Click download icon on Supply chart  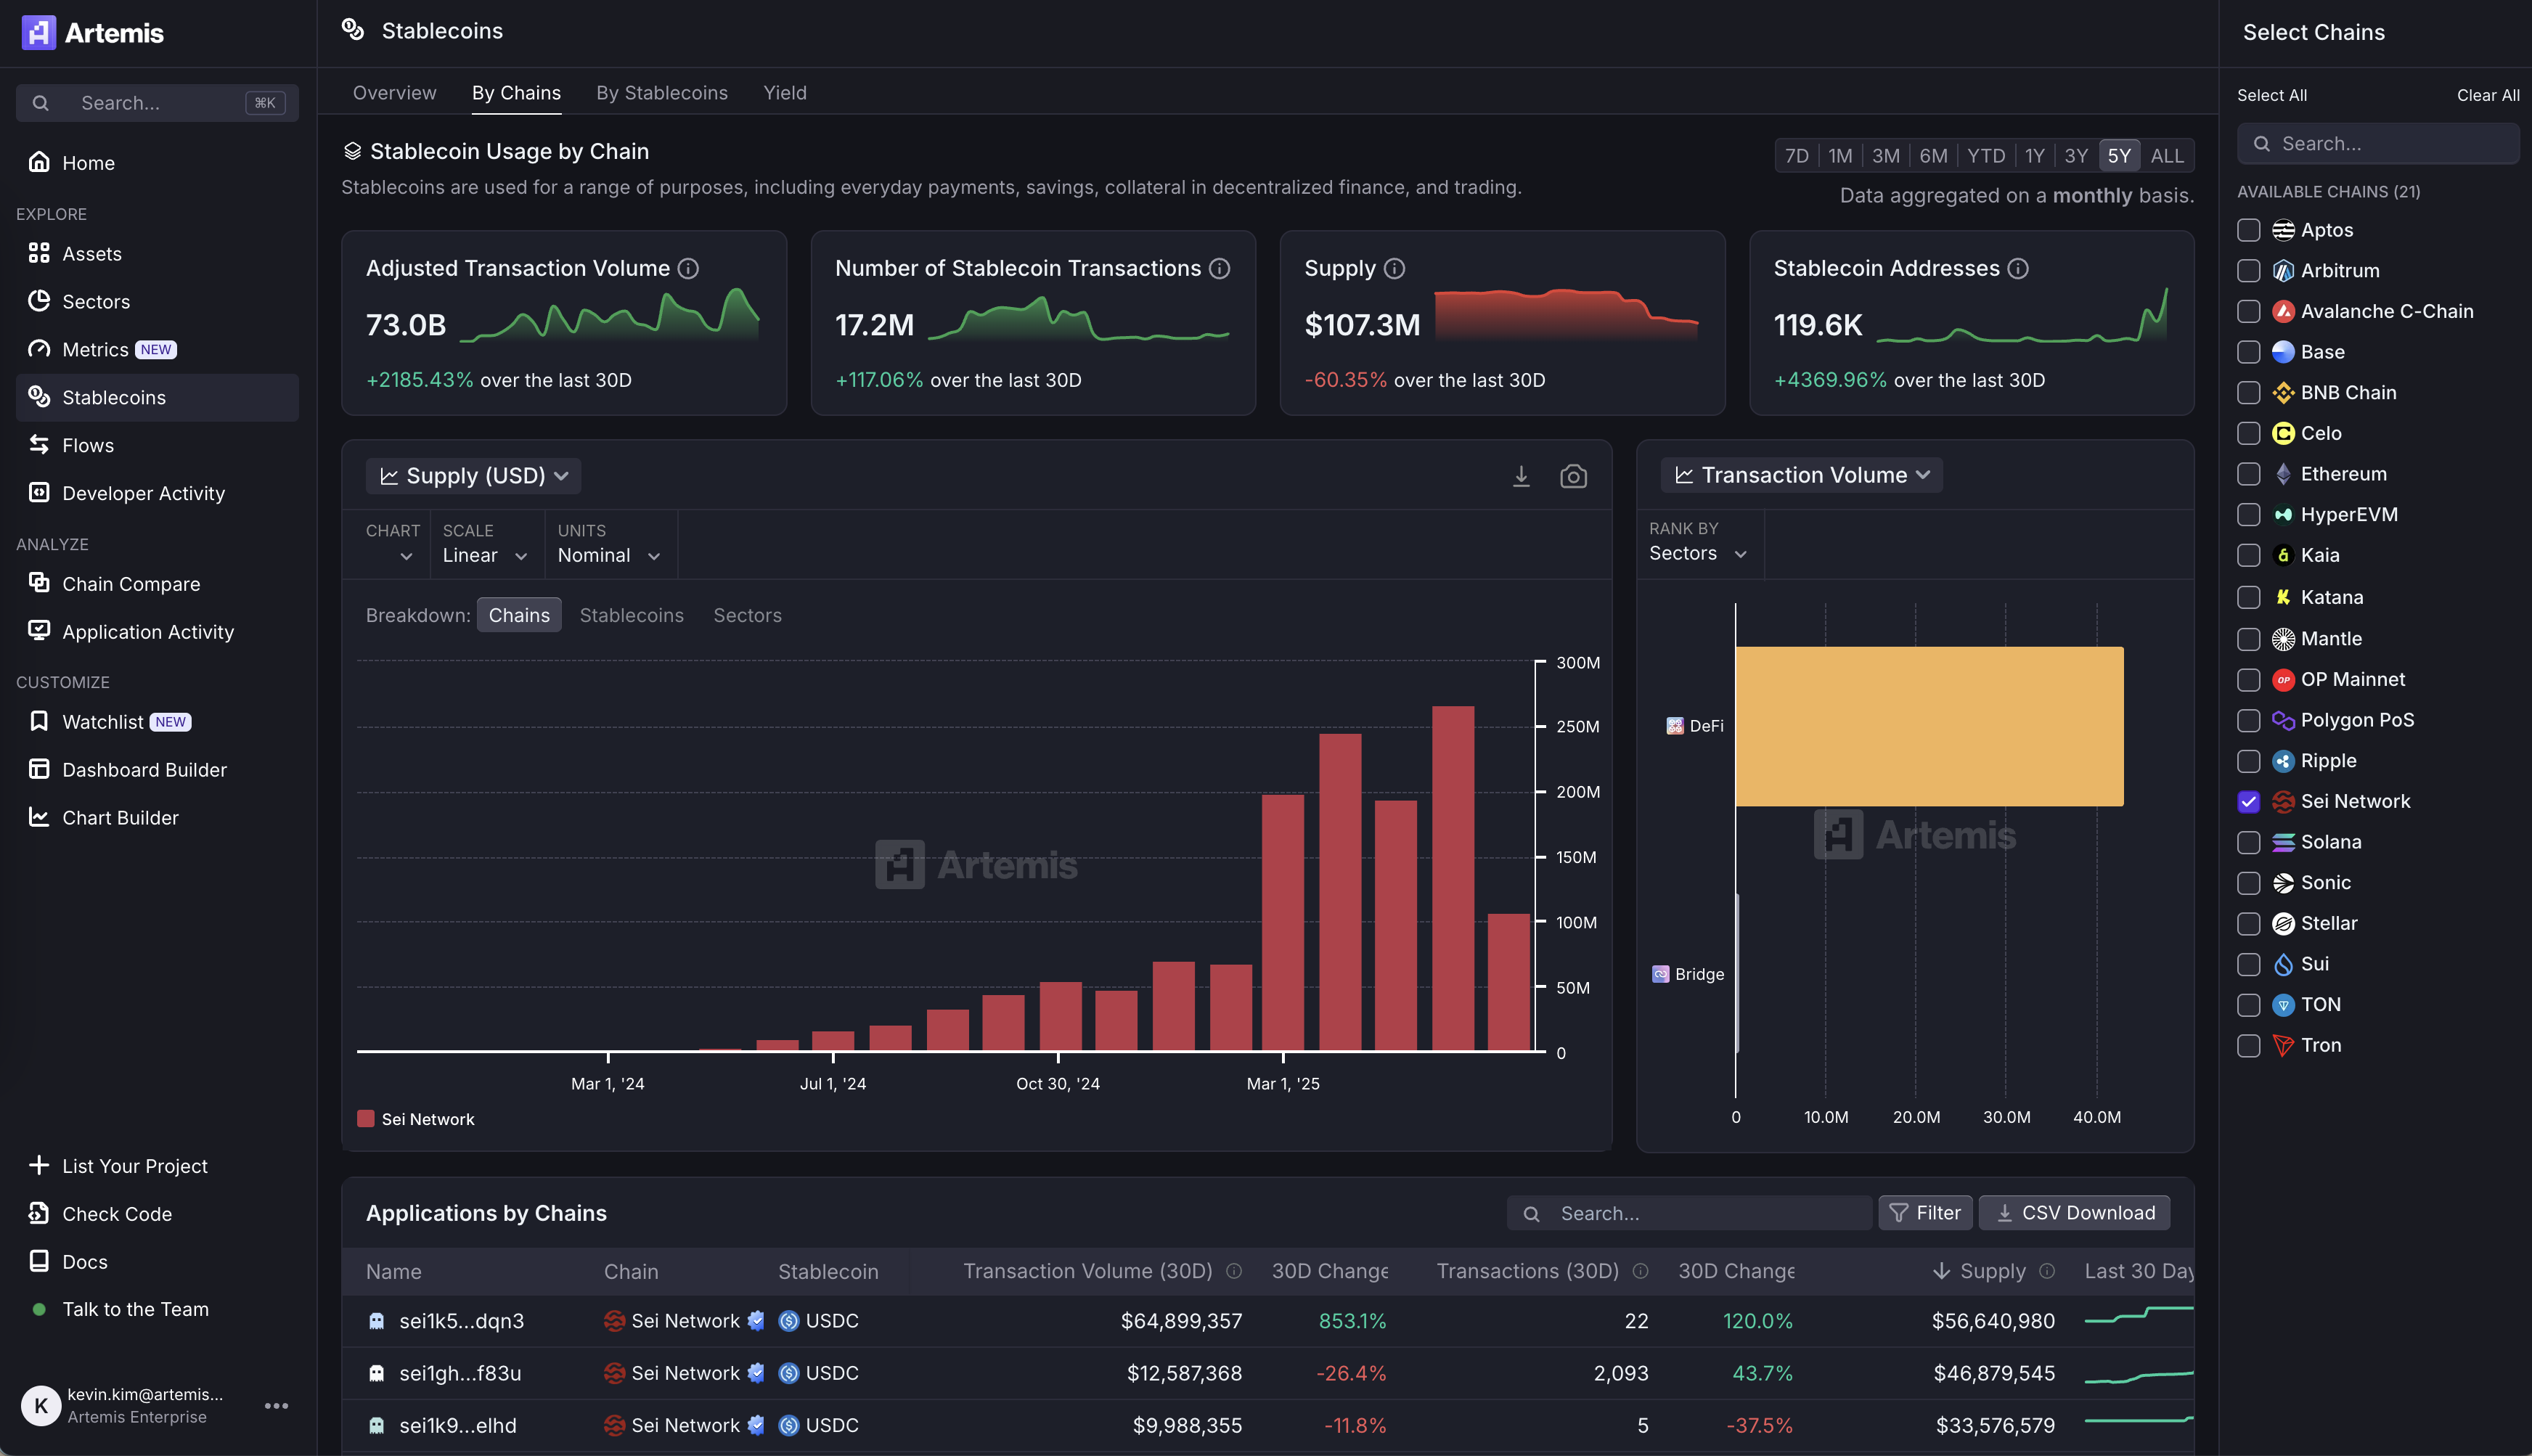[1521, 476]
